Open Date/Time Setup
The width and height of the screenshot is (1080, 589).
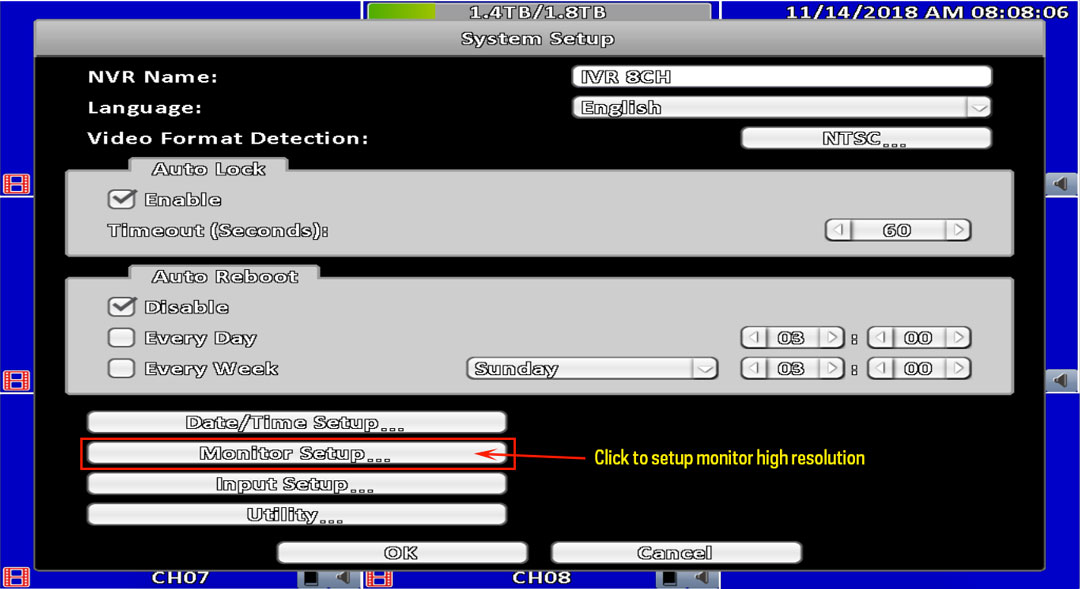(x=297, y=422)
